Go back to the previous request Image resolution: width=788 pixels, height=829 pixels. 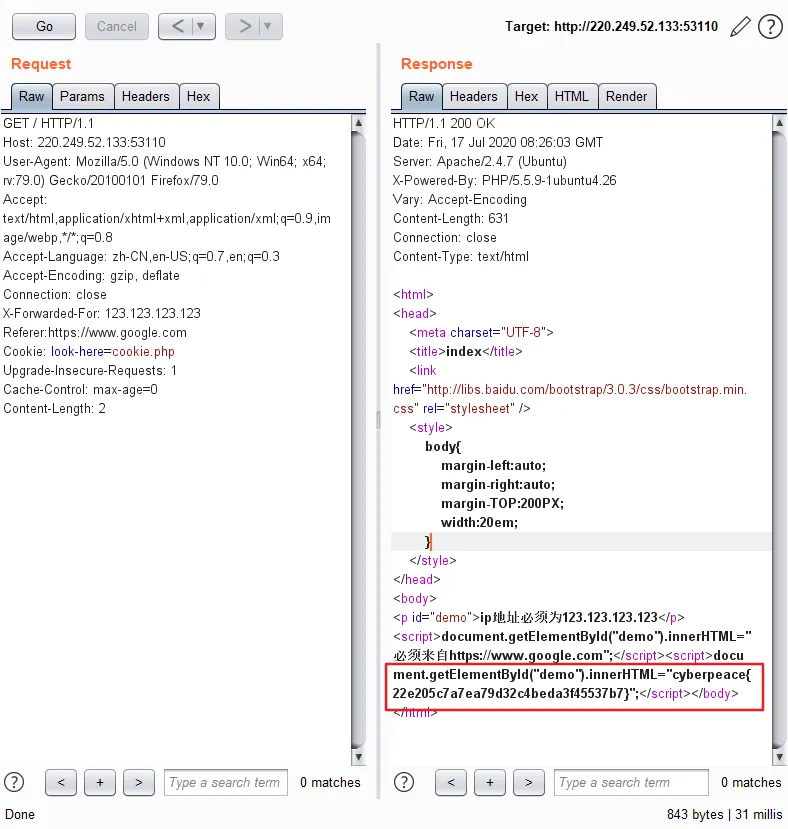click(x=178, y=26)
